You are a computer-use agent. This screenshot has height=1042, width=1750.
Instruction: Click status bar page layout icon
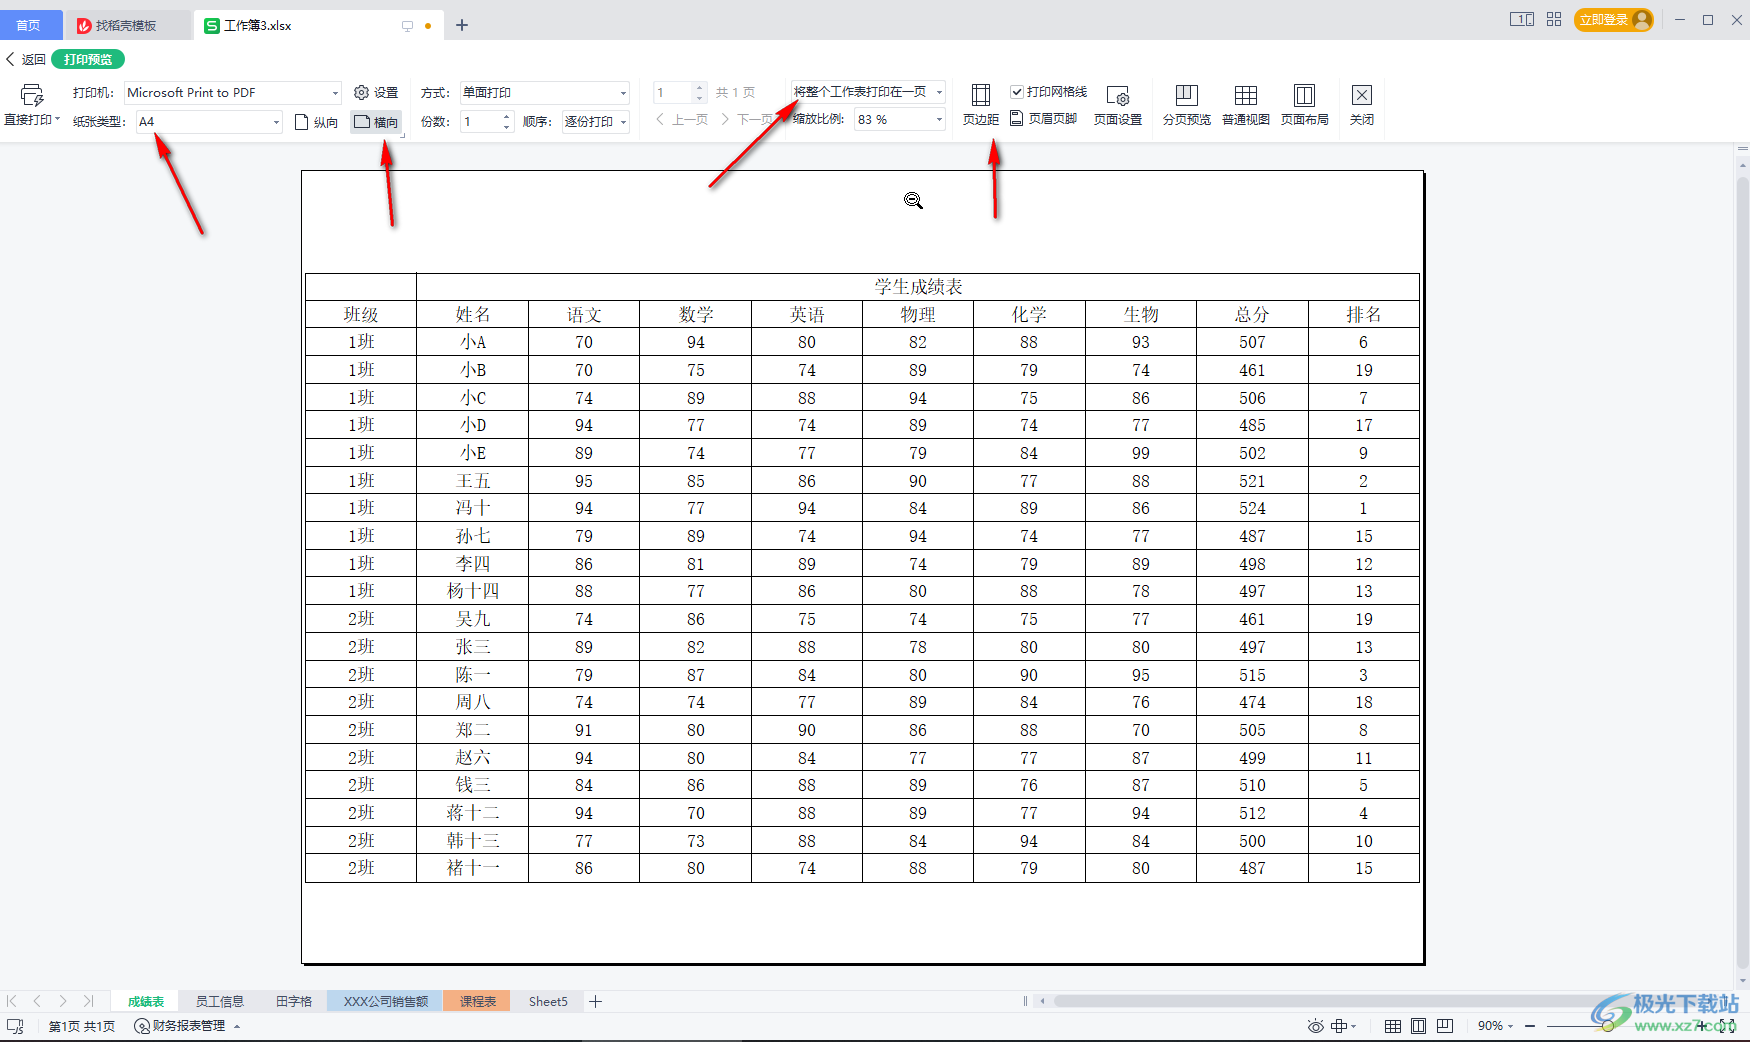[1419, 1026]
